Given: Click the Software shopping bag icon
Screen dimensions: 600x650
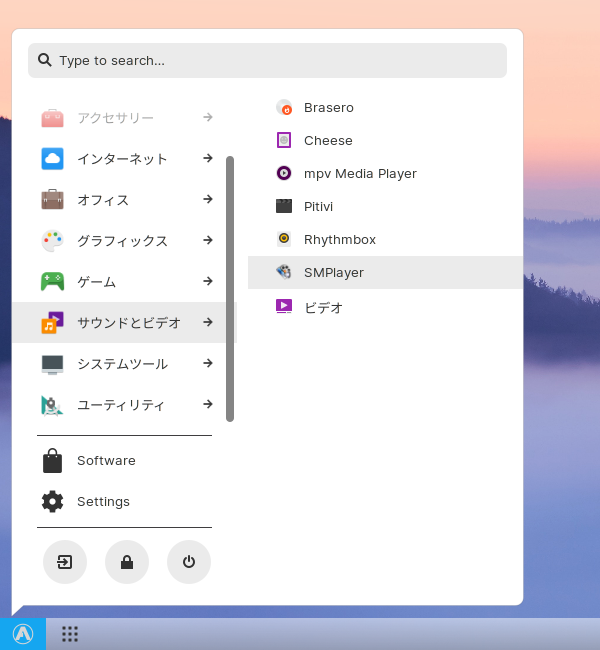Looking at the screenshot, I should click(52, 461).
